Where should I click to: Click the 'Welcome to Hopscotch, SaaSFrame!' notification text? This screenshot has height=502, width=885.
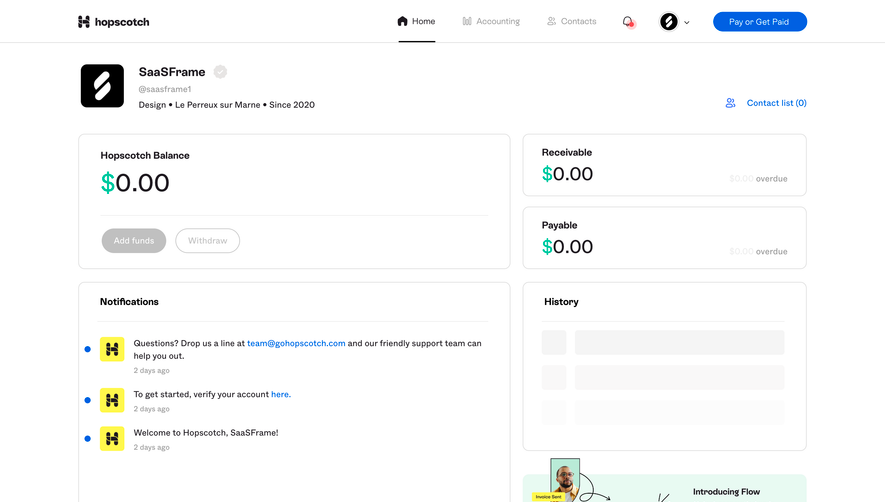click(x=206, y=433)
